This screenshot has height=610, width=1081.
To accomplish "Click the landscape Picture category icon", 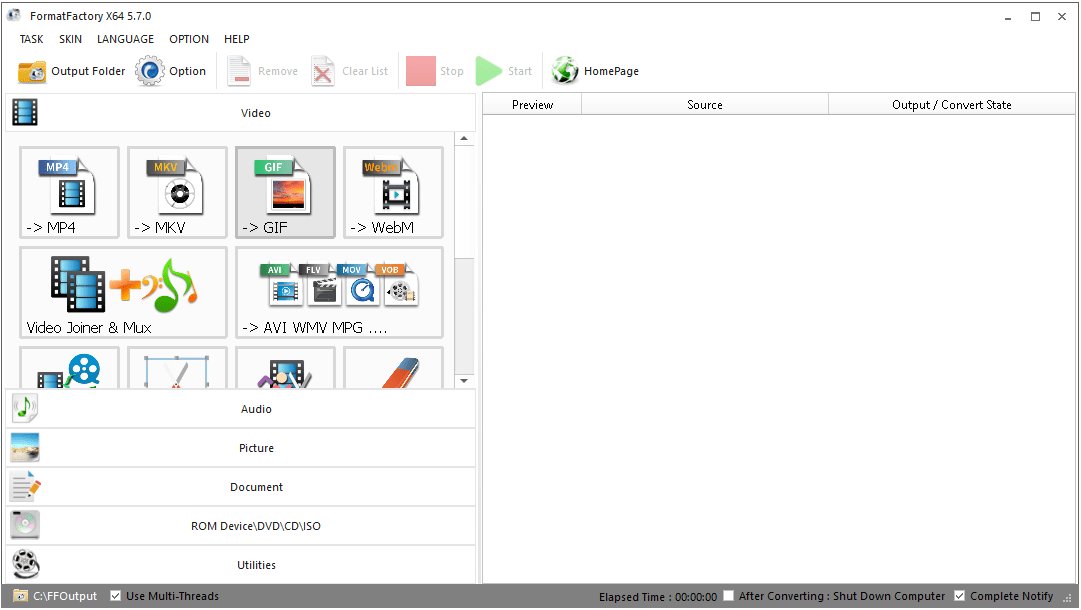I will (25, 447).
